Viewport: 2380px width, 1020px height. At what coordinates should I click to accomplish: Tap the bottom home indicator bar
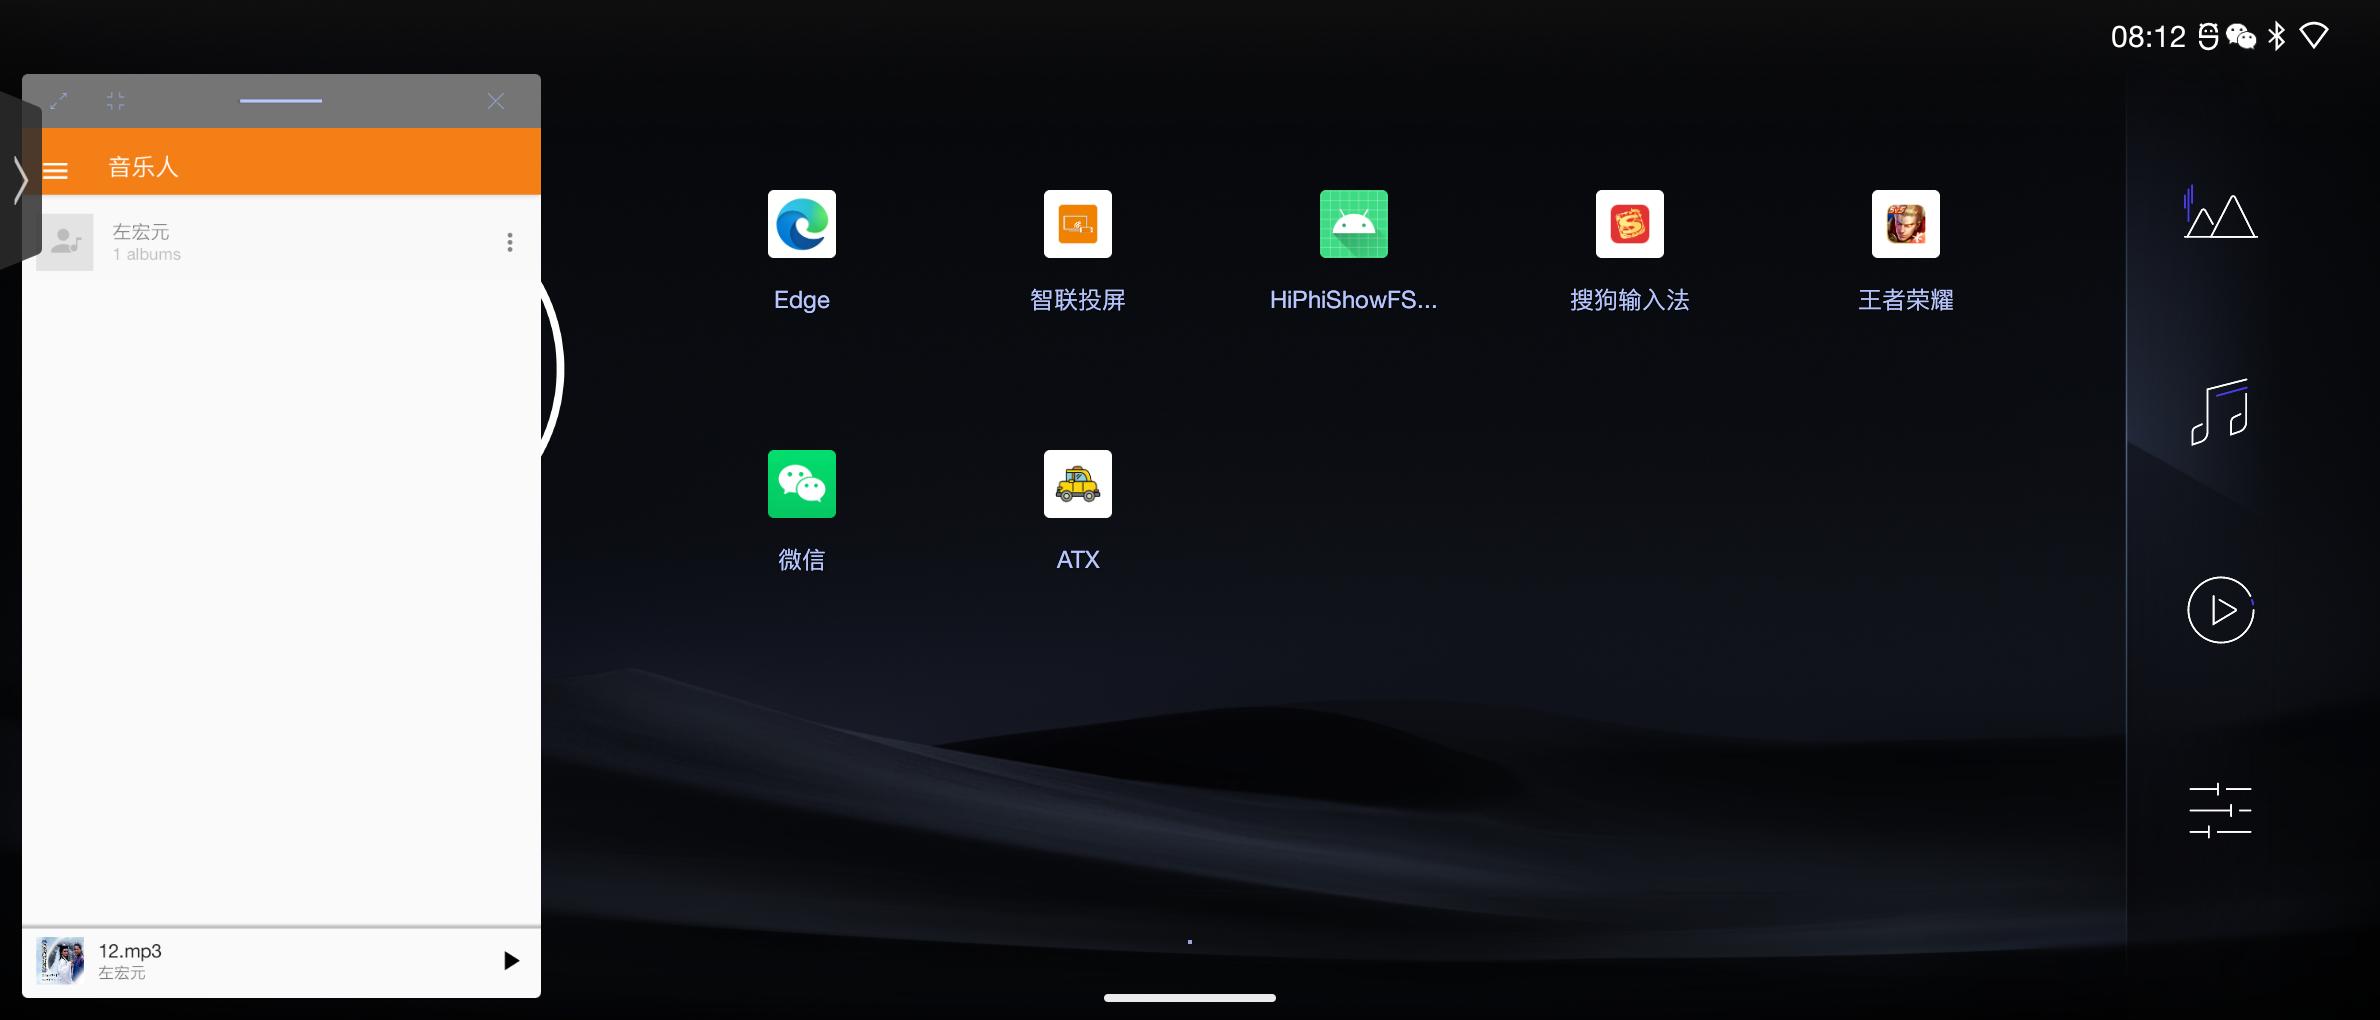(x=1189, y=997)
